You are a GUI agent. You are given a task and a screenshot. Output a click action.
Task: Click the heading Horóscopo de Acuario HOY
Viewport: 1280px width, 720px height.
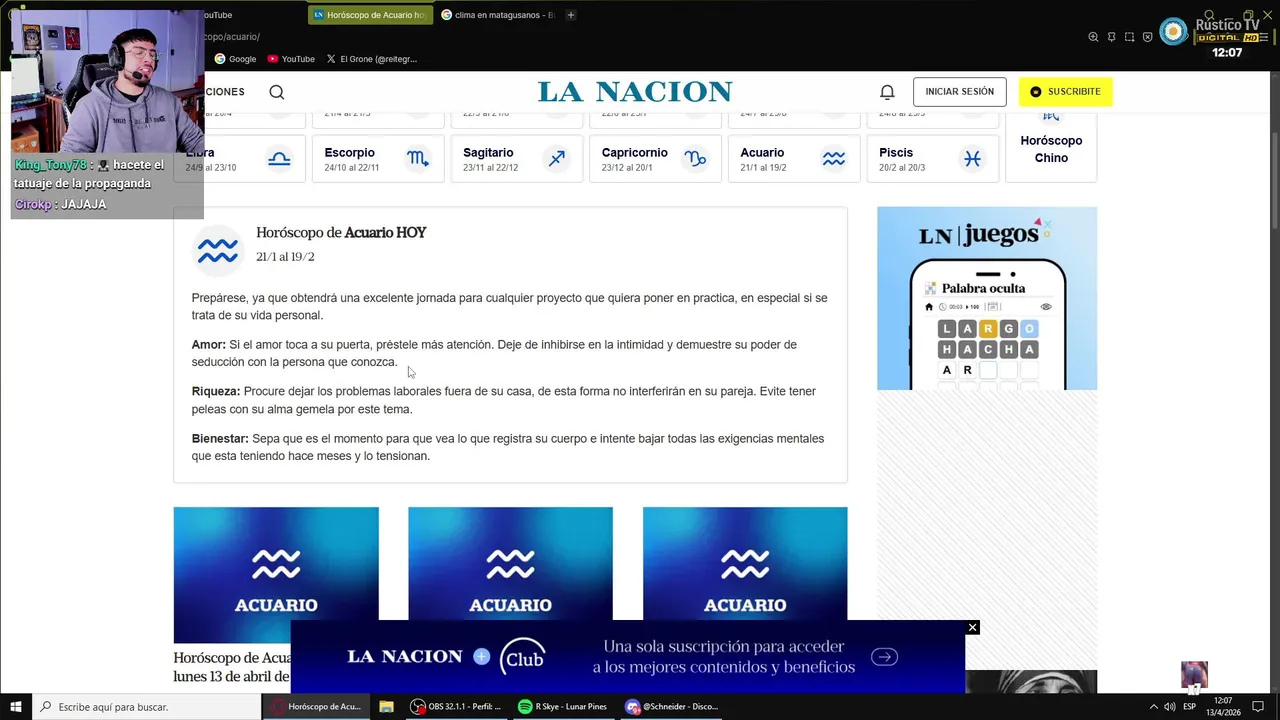(x=341, y=233)
